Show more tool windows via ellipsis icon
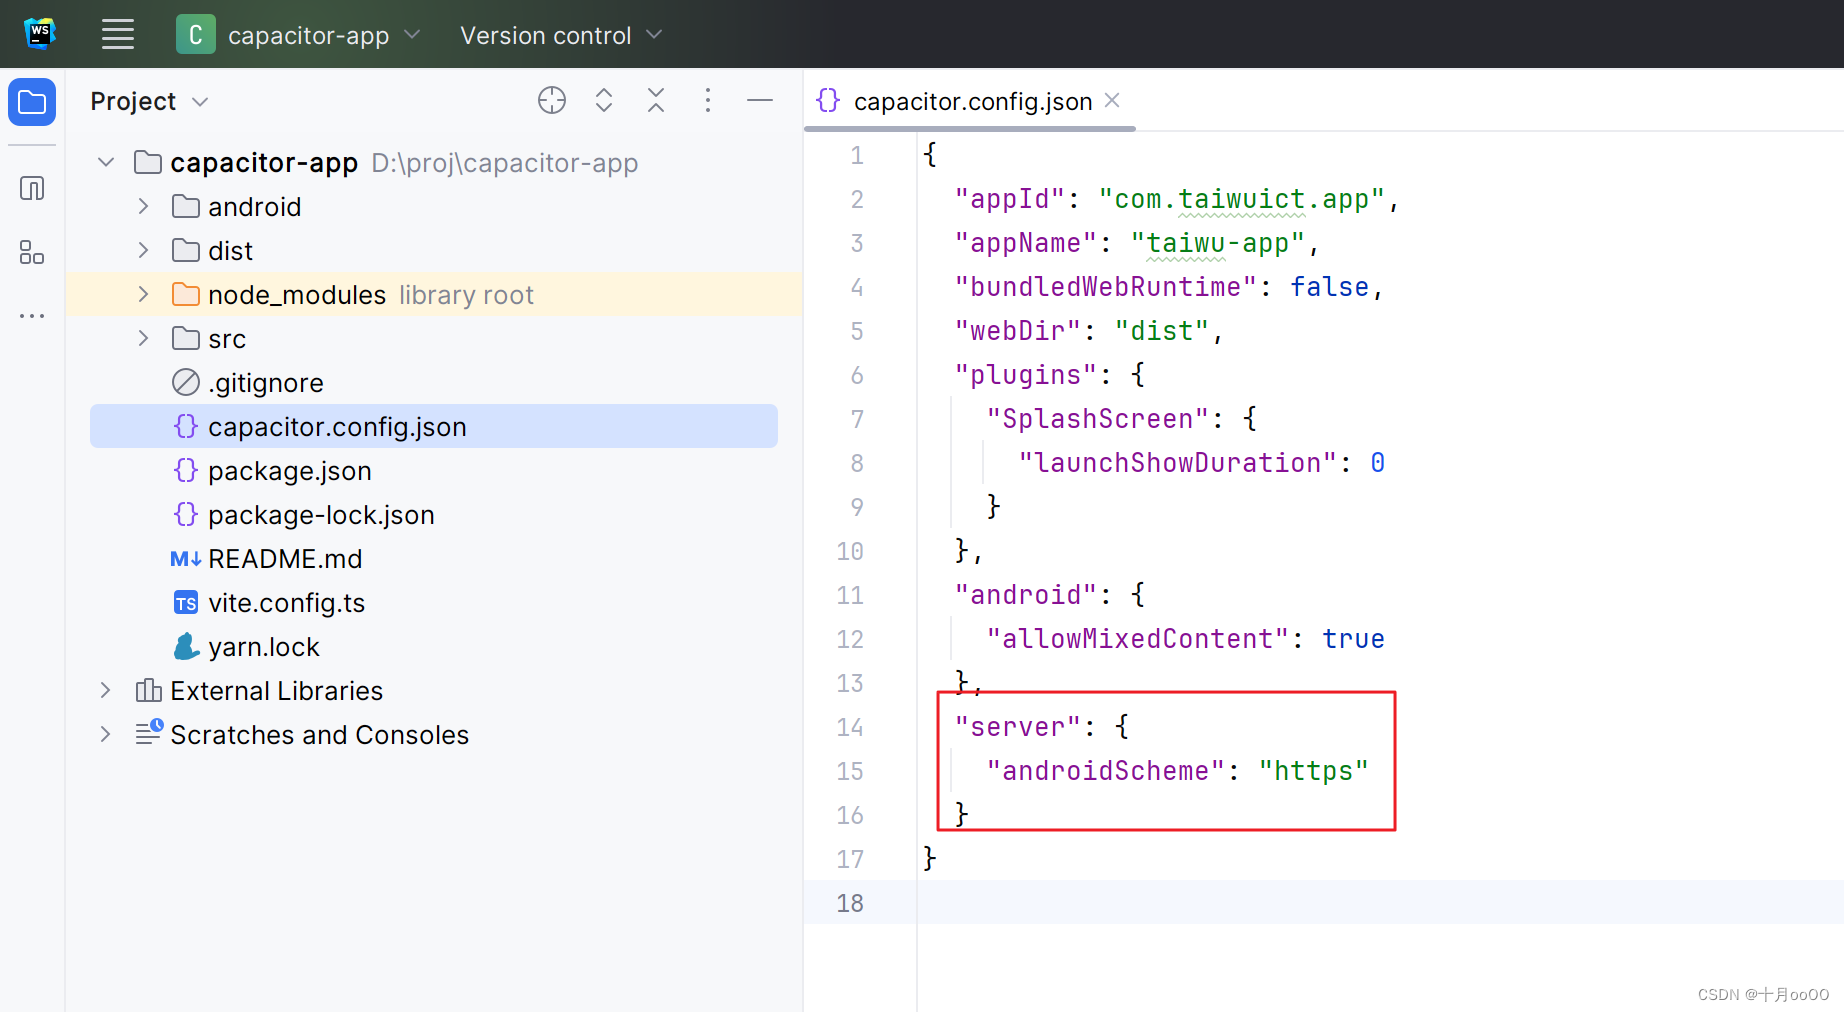 point(32,315)
